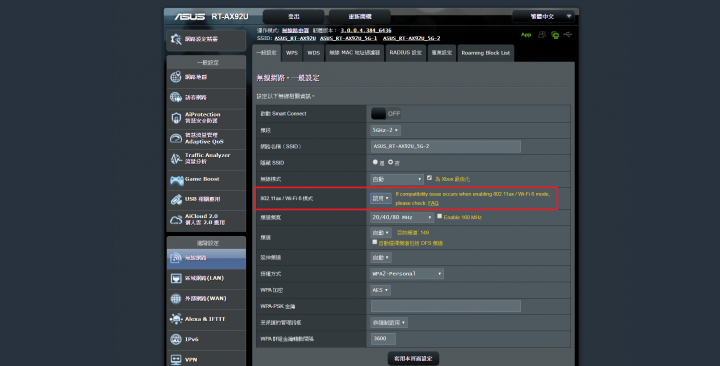The image size is (720, 366).
Task: Open the extension channel dropdown
Action: click(381, 258)
